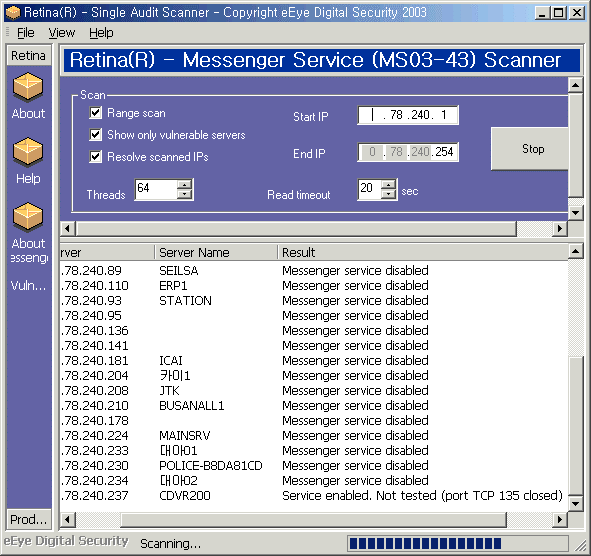This screenshot has height=556, width=591.
Task: Click scan panel scroll up arrow
Action: click(576, 85)
